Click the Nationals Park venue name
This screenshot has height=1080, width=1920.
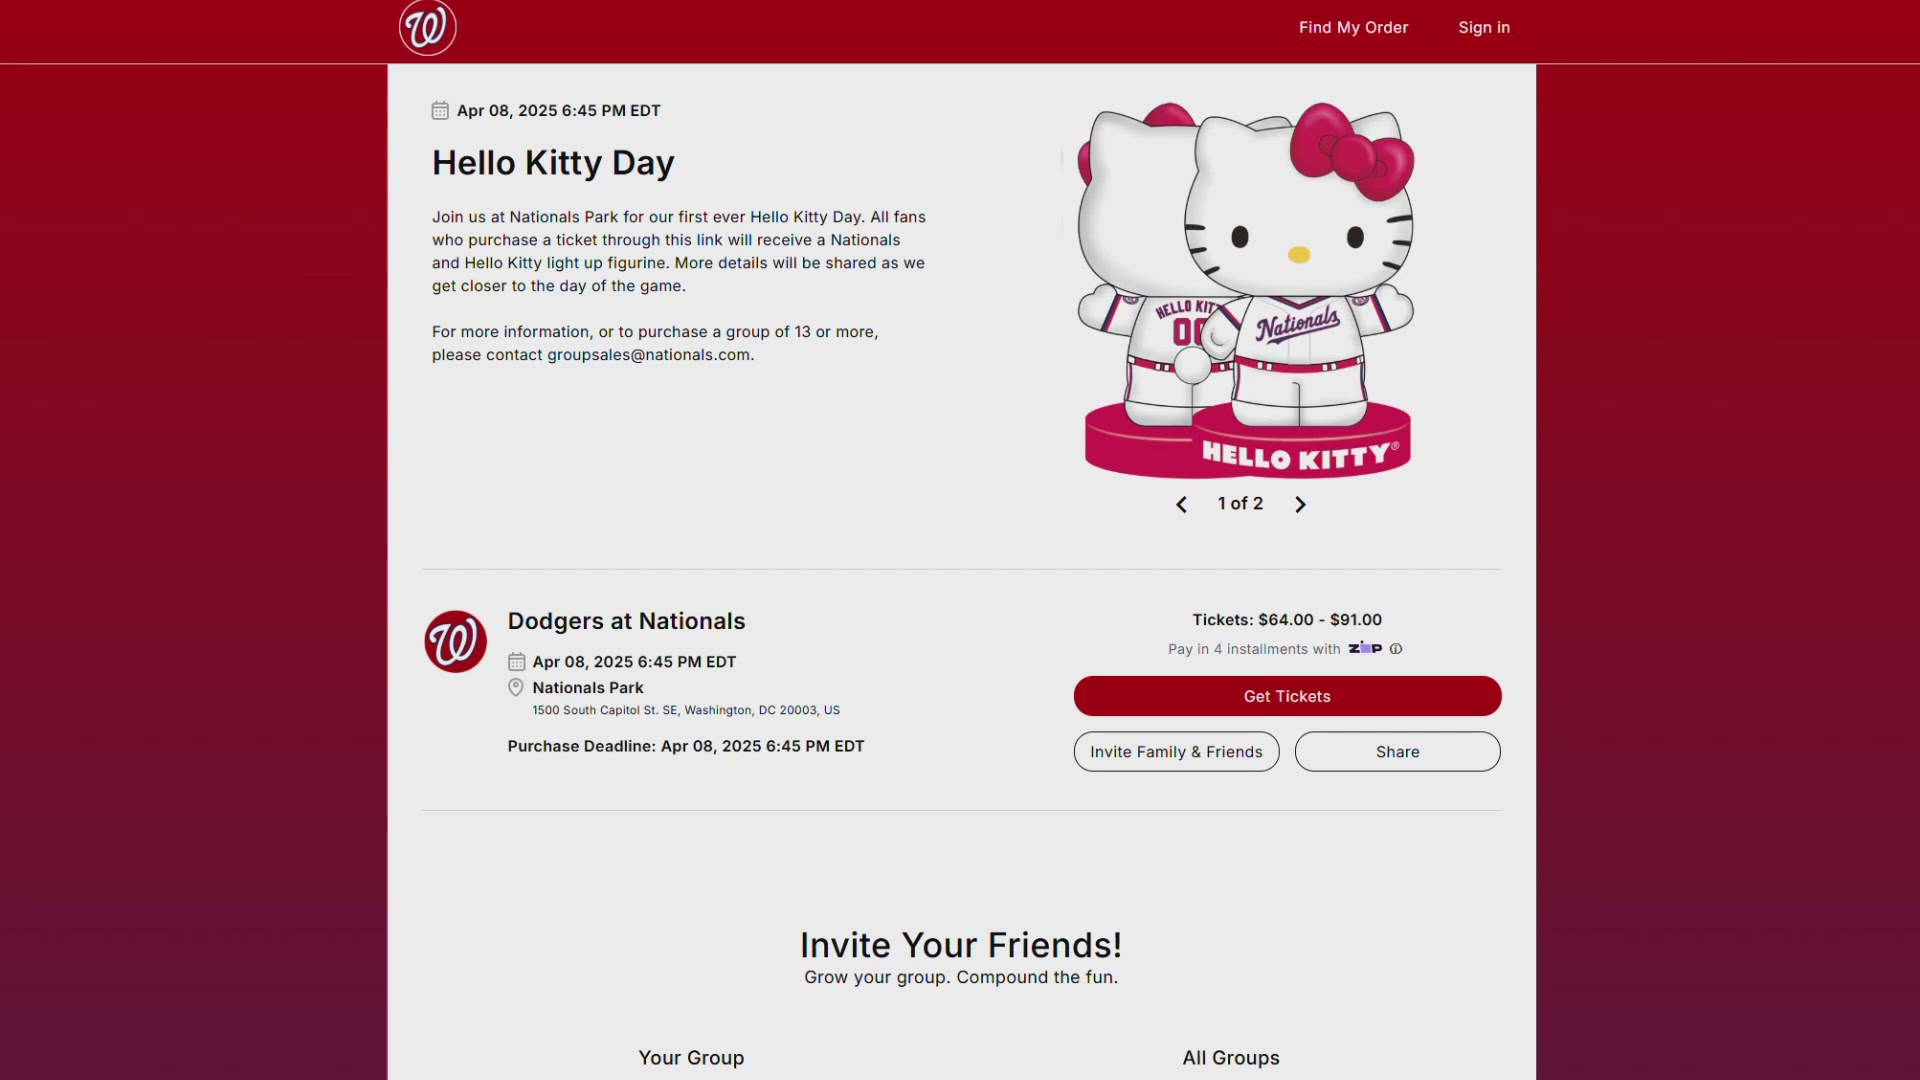pos(588,688)
